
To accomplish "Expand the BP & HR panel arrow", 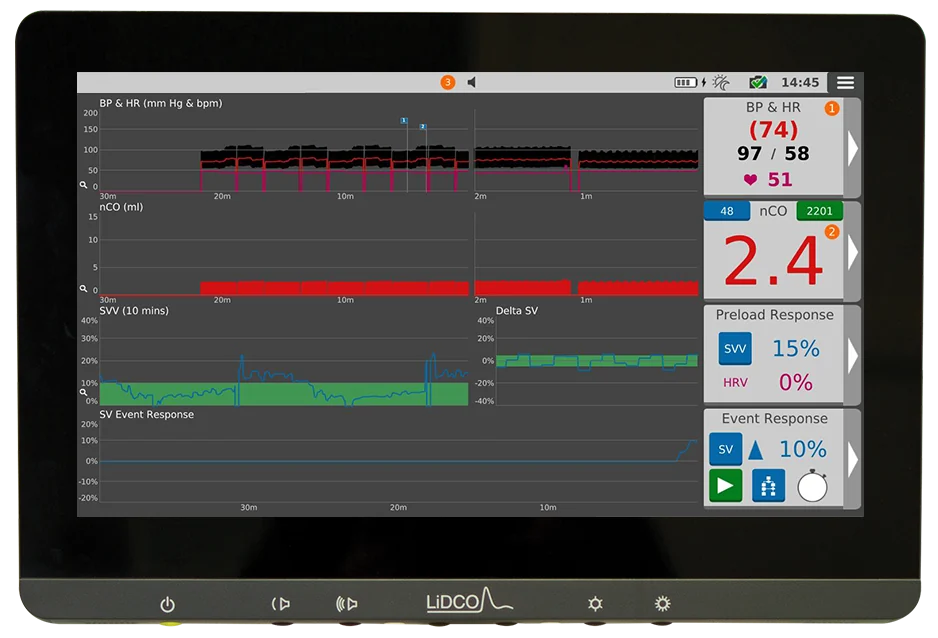I will pos(852,148).
